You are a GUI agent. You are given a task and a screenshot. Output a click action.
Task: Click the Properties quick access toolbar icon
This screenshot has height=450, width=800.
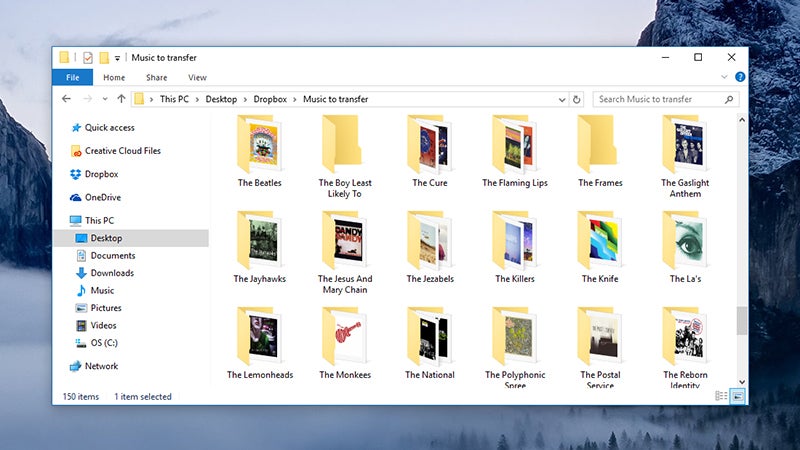click(88, 58)
